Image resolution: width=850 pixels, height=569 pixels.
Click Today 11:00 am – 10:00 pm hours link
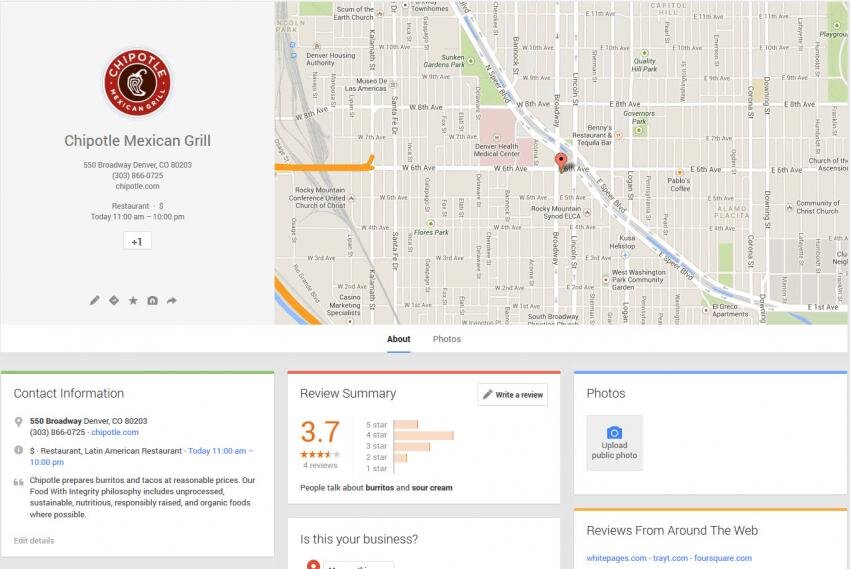point(141,456)
